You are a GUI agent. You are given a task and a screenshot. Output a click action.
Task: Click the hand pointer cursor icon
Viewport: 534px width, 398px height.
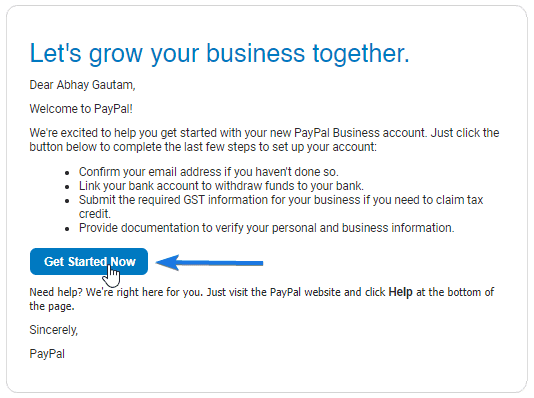(111, 276)
